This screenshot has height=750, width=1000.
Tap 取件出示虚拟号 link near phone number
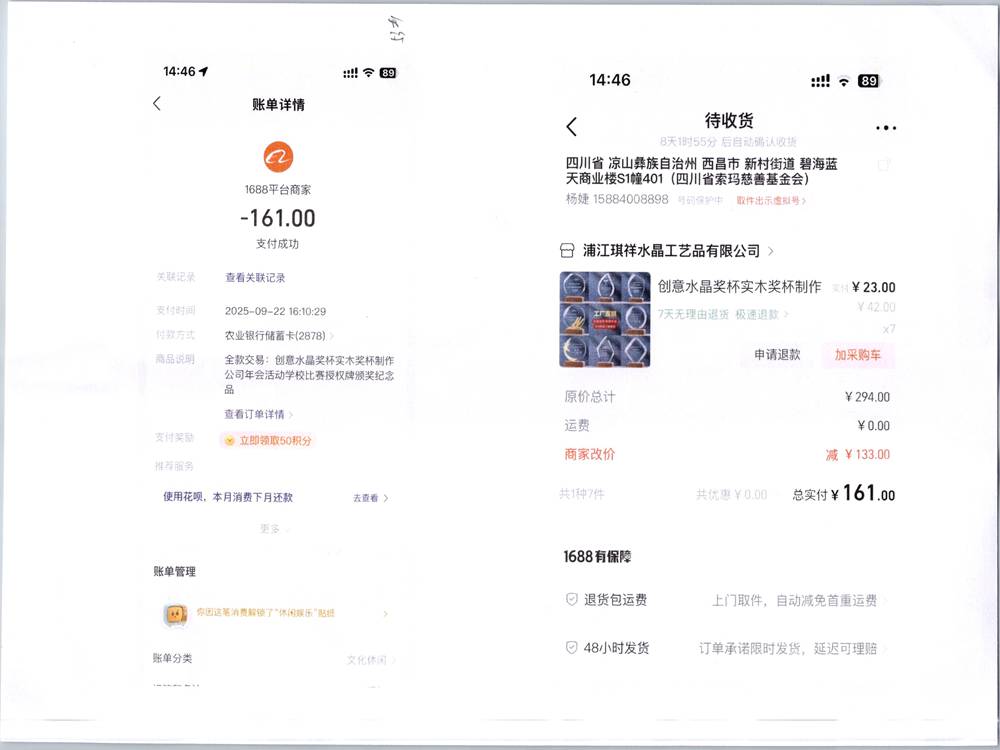point(771,201)
